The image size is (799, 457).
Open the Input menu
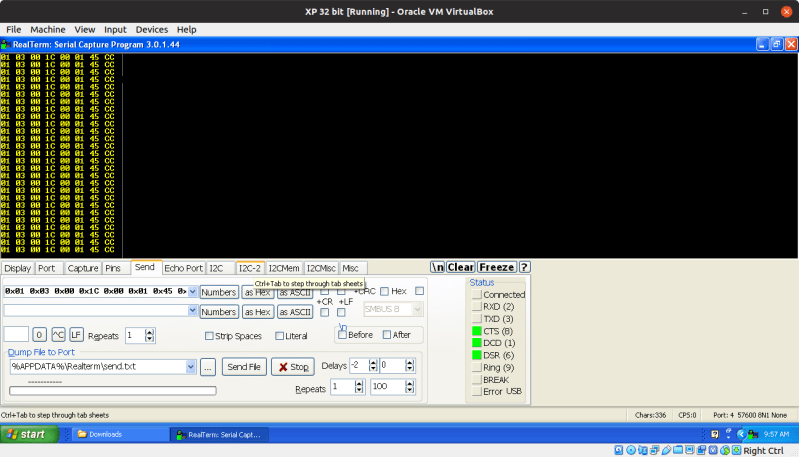coord(115,30)
